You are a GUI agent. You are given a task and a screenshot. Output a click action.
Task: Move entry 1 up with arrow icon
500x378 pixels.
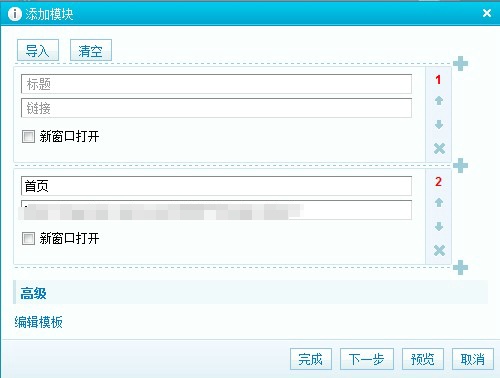[439, 100]
